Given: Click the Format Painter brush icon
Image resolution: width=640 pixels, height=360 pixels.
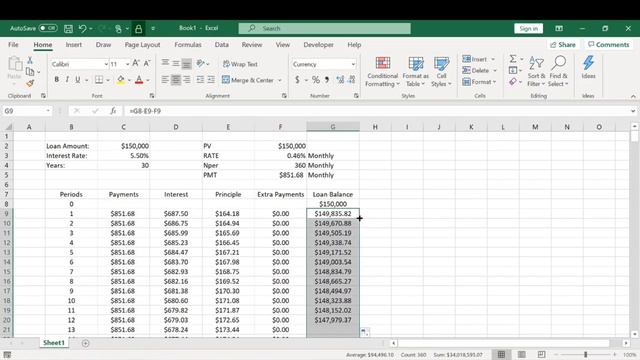Looking at the screenshot, I should (x=30, y=83).
